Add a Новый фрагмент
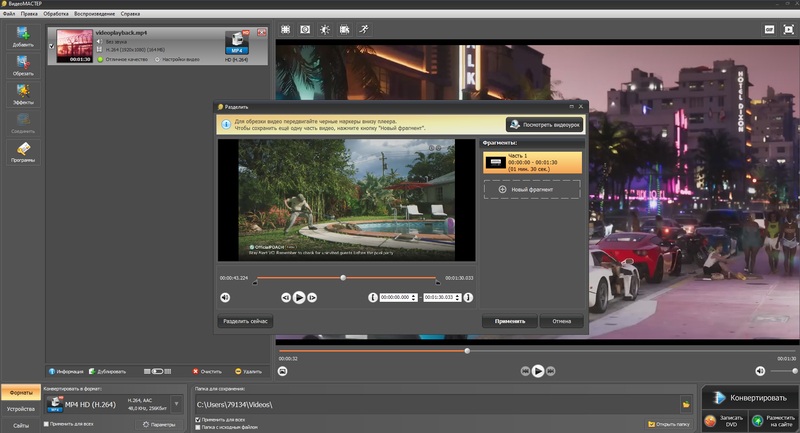 [x=532, y=189]
